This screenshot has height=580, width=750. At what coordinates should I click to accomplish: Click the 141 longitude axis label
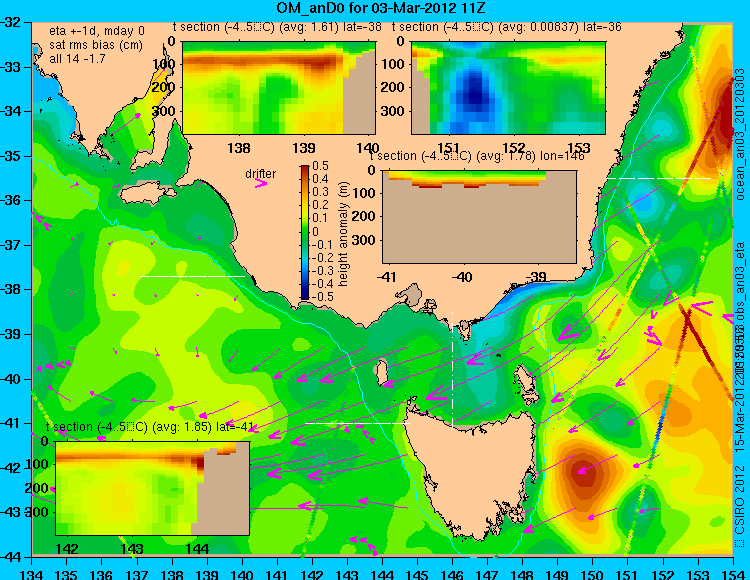click(x=277, y=574)
